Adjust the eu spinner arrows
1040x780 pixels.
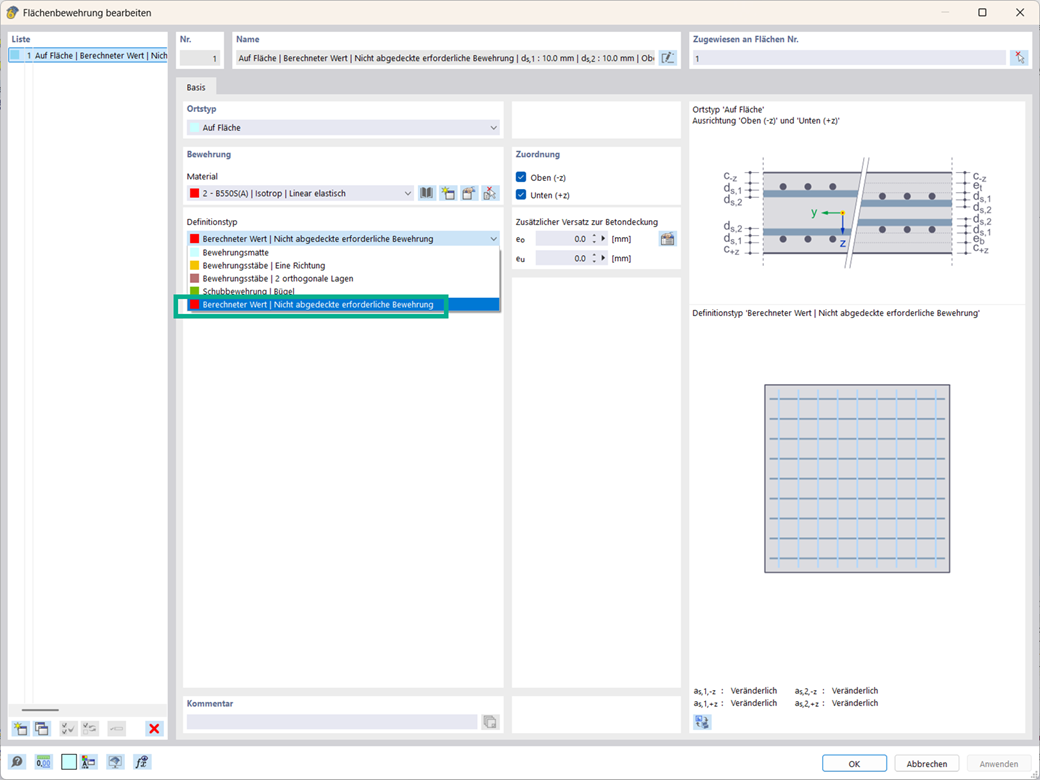[x=594, y=259]
